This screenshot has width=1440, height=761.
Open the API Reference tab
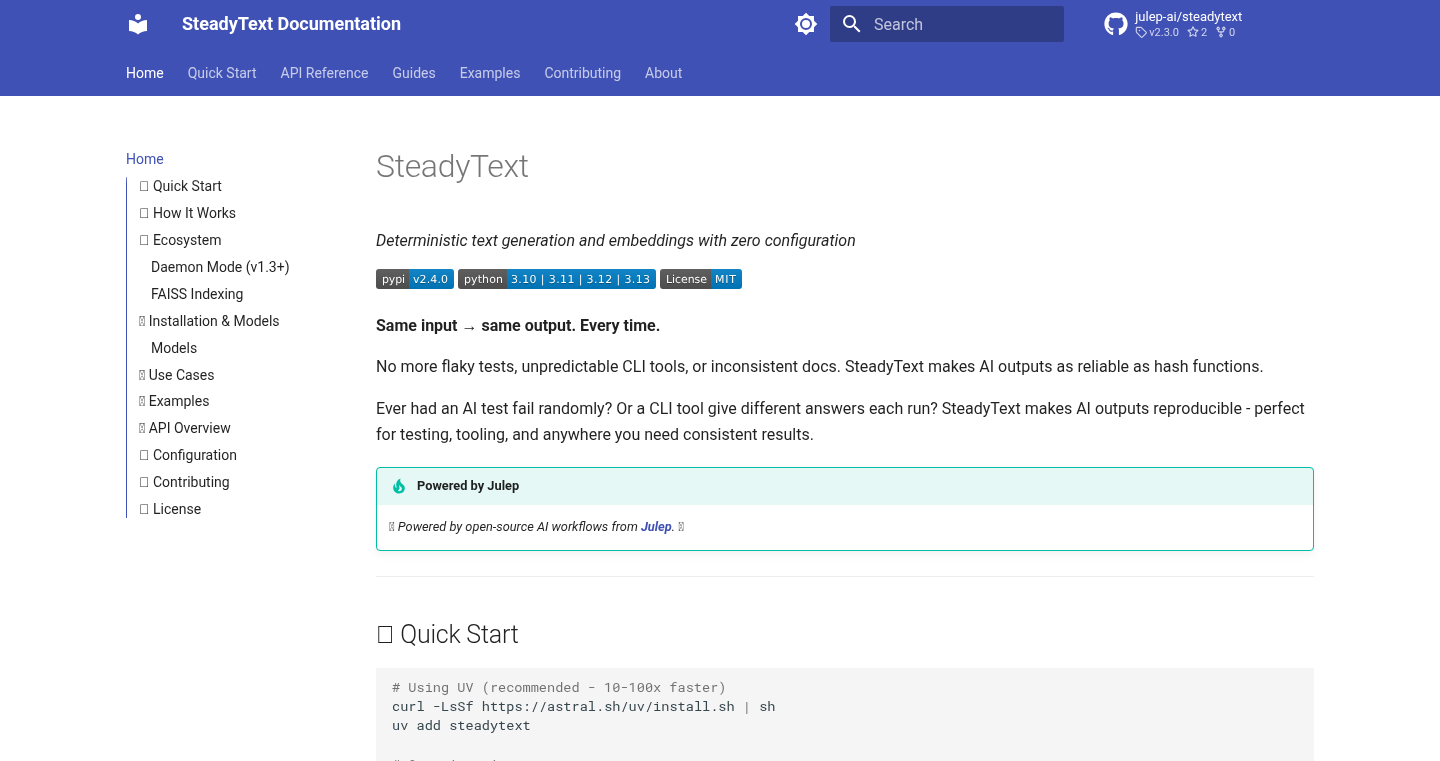click(324, 73)
